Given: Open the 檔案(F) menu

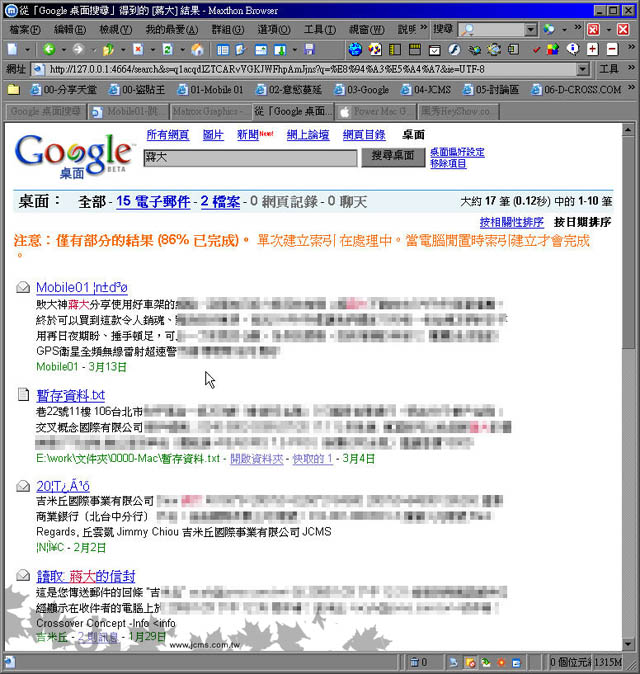Looking at the screenshot, I should point(25,30).
